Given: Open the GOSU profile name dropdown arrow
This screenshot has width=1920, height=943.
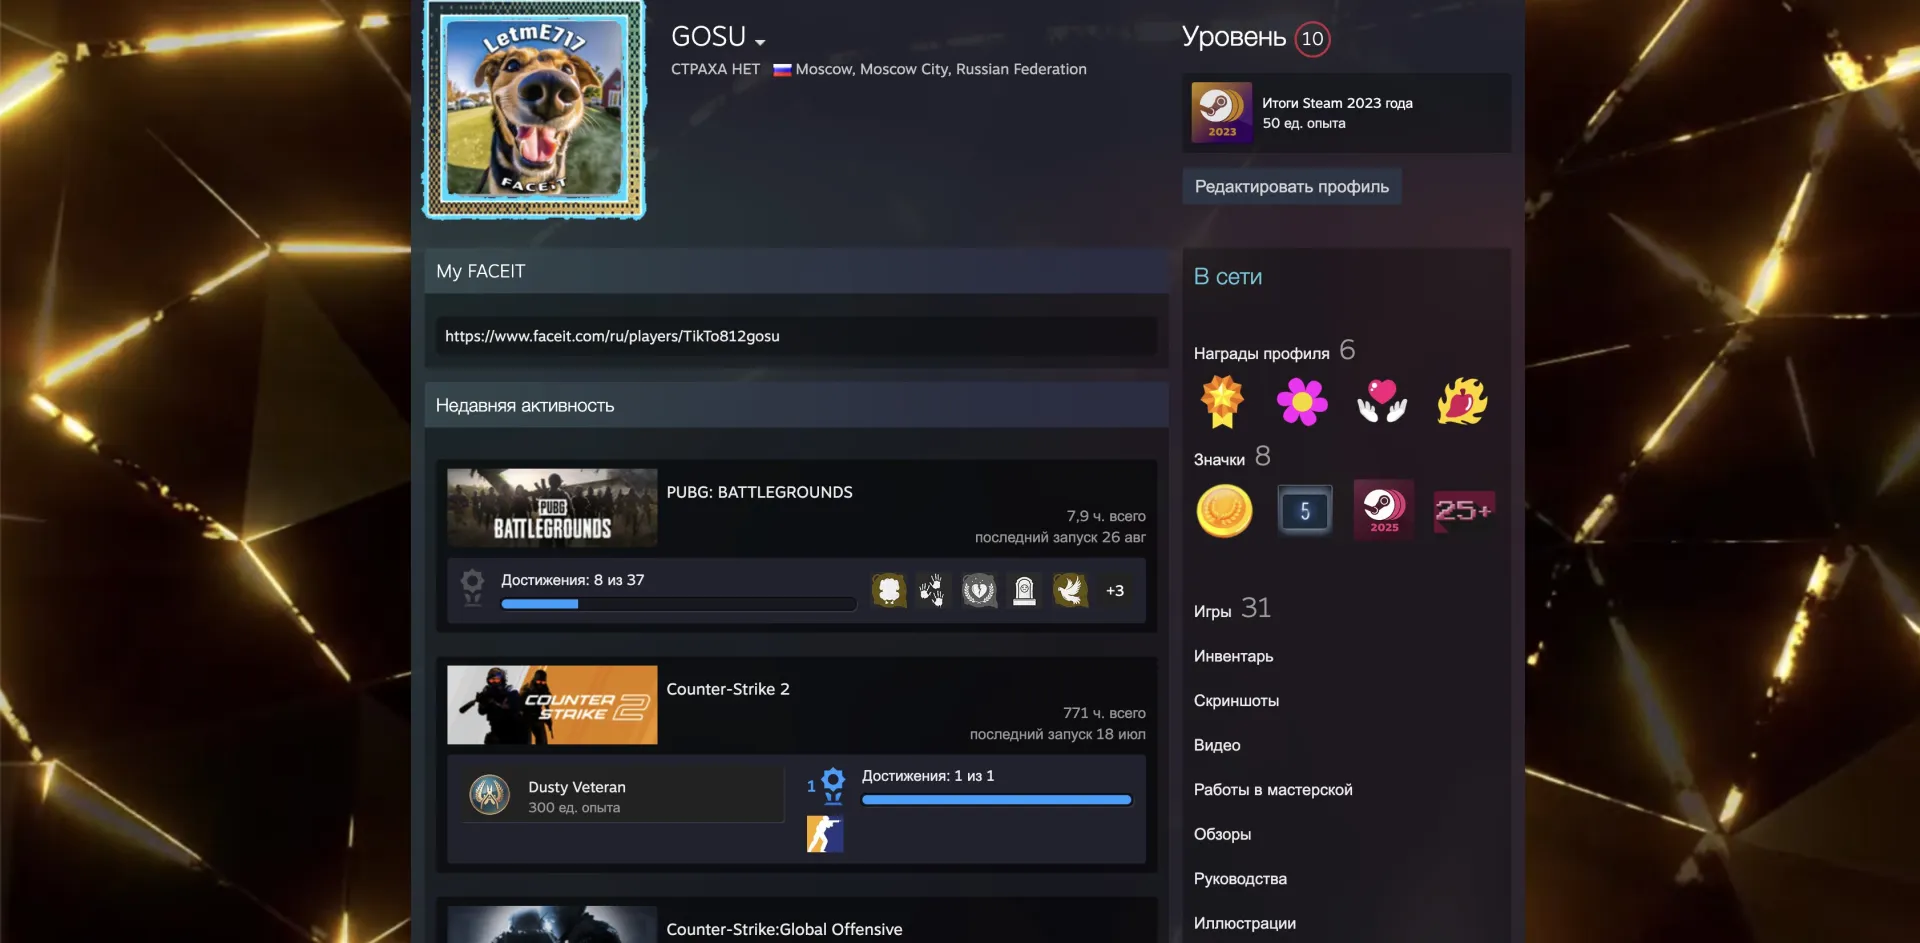Looking at the screenshot, I should pos(760,42).
